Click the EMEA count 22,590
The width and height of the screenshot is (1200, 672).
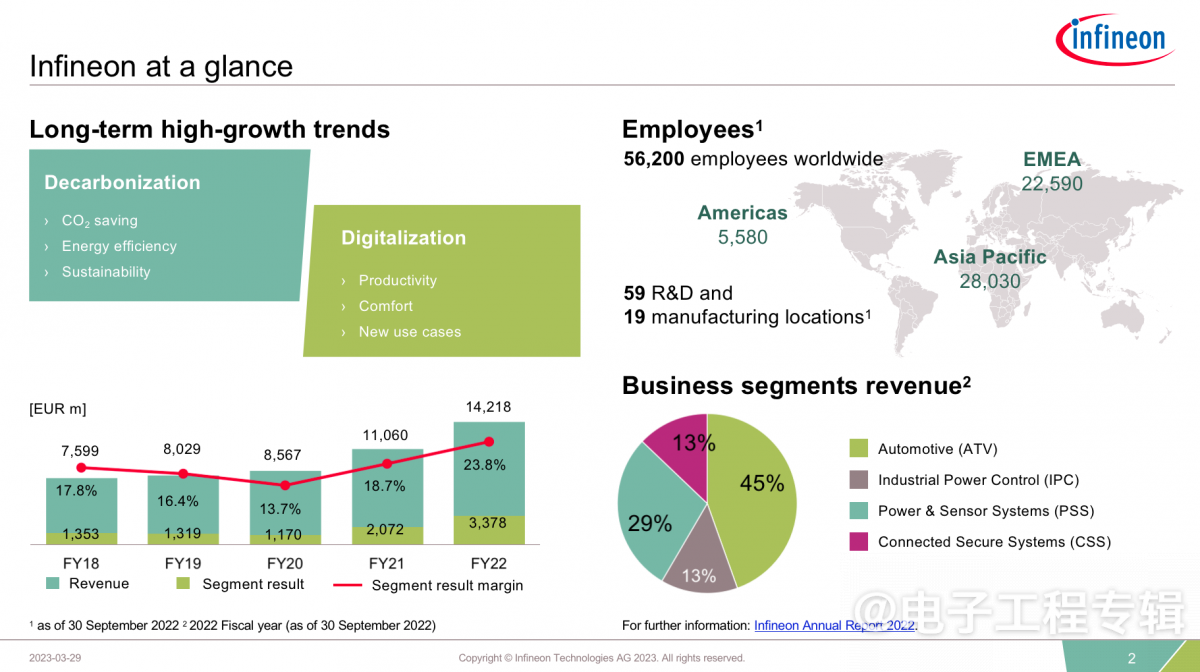click(x=1052, y=184)
